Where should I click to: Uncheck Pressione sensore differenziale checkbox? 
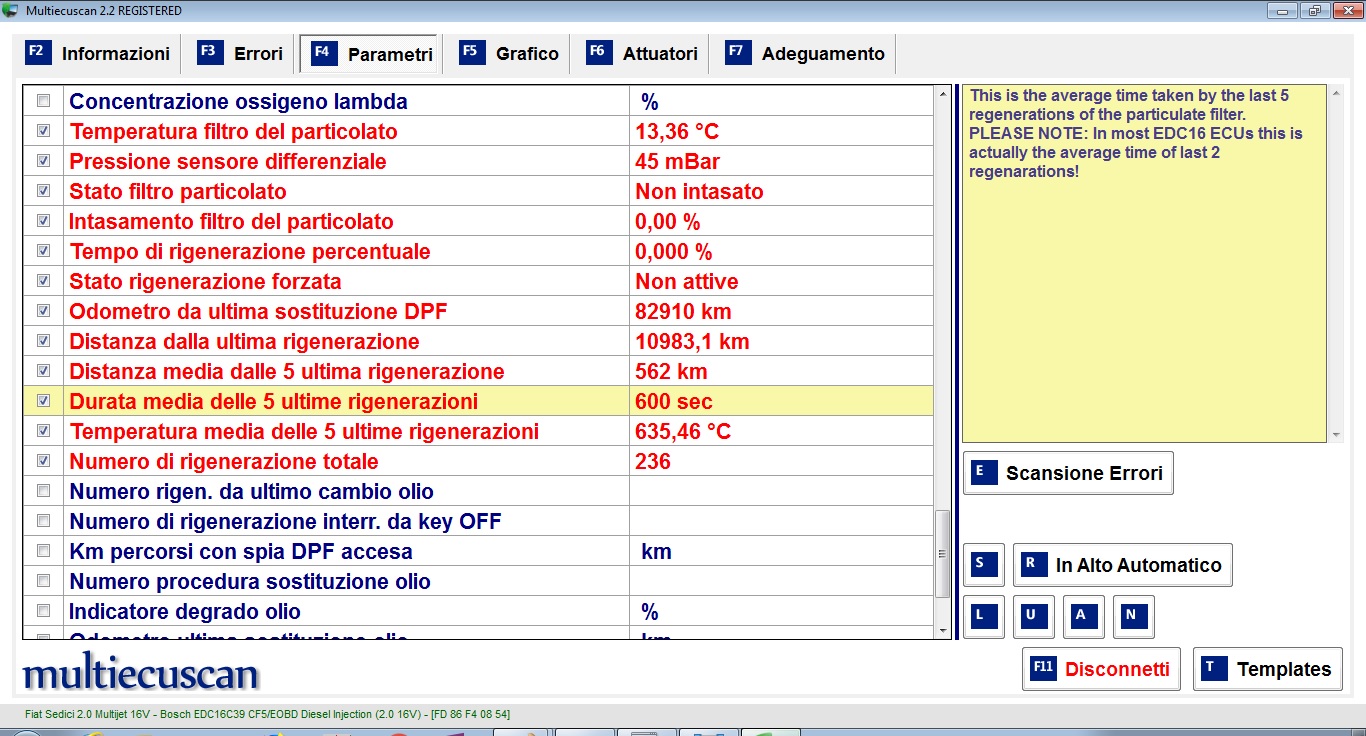(x=43, y=161)
